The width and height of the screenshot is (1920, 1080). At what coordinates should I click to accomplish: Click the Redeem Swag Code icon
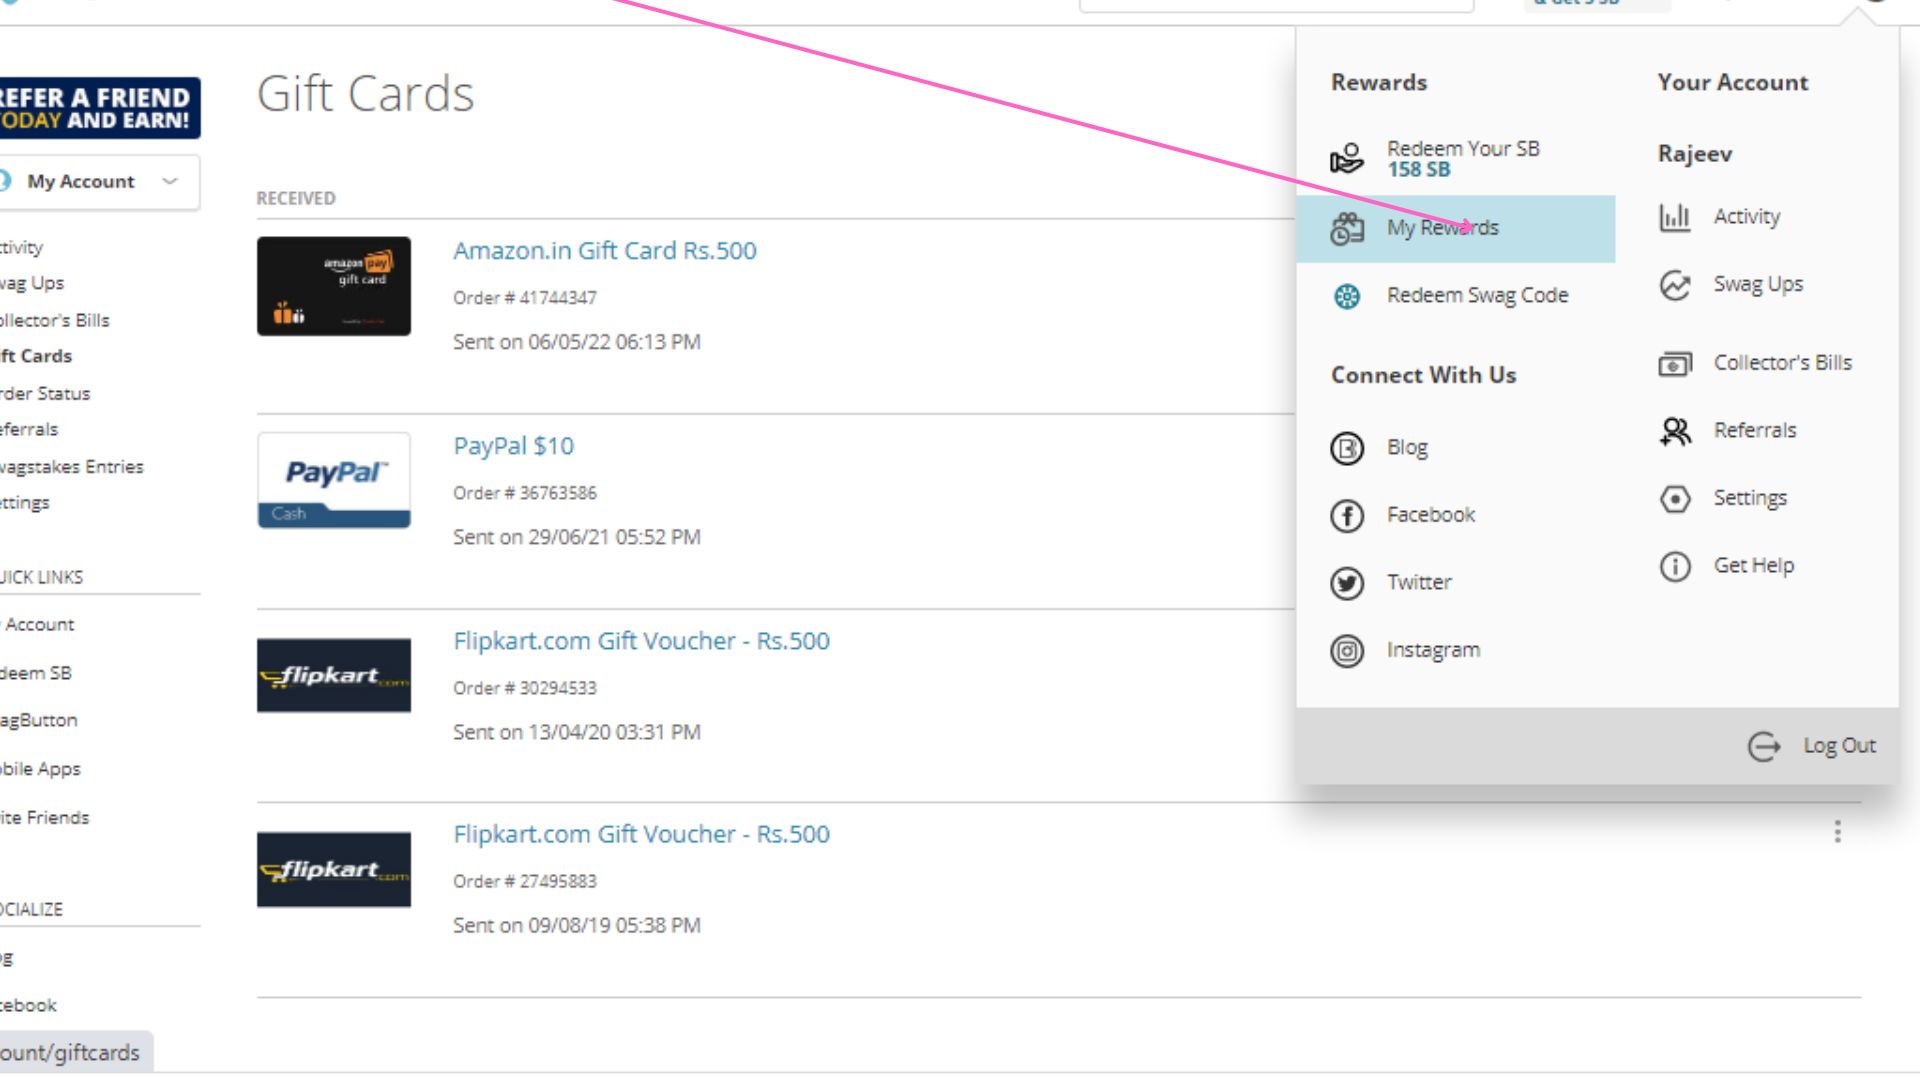coord(1347,296)
